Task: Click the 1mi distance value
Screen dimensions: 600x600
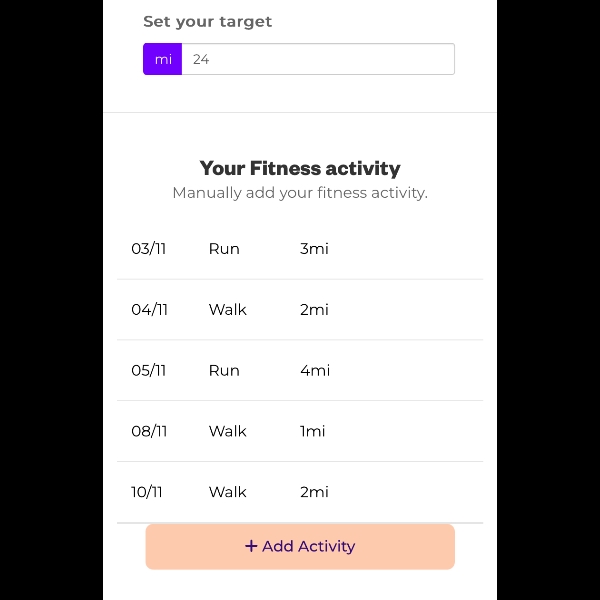Action: tap(312, 432)
